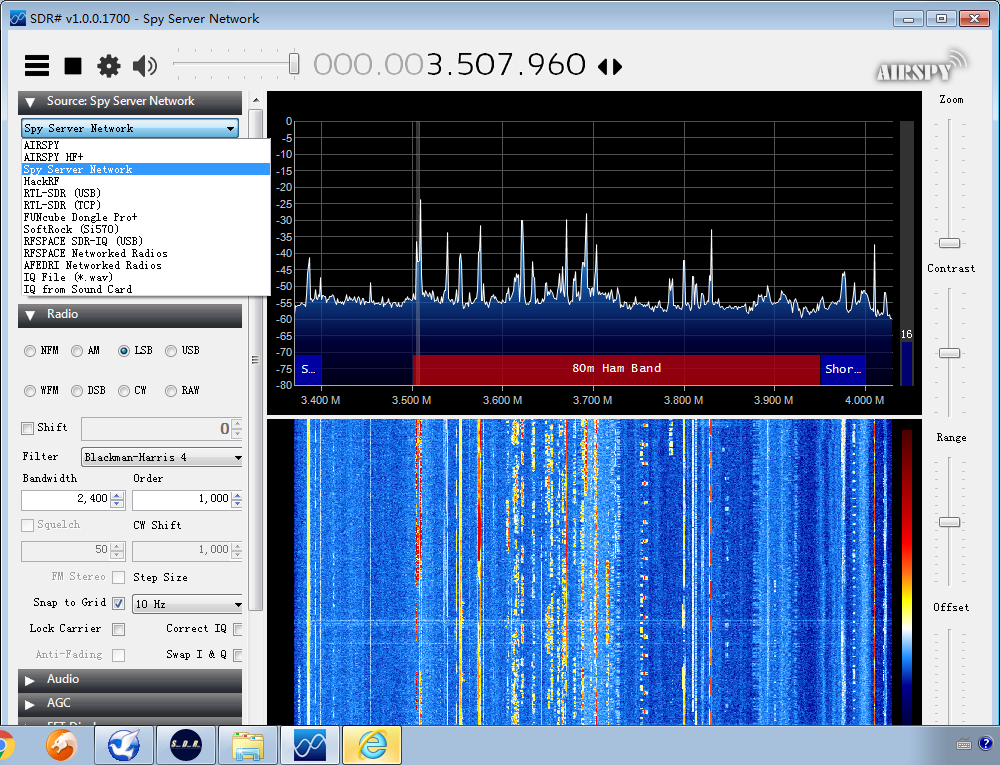Choose RFSPACE Networked Radios source

tap(146, 254)
